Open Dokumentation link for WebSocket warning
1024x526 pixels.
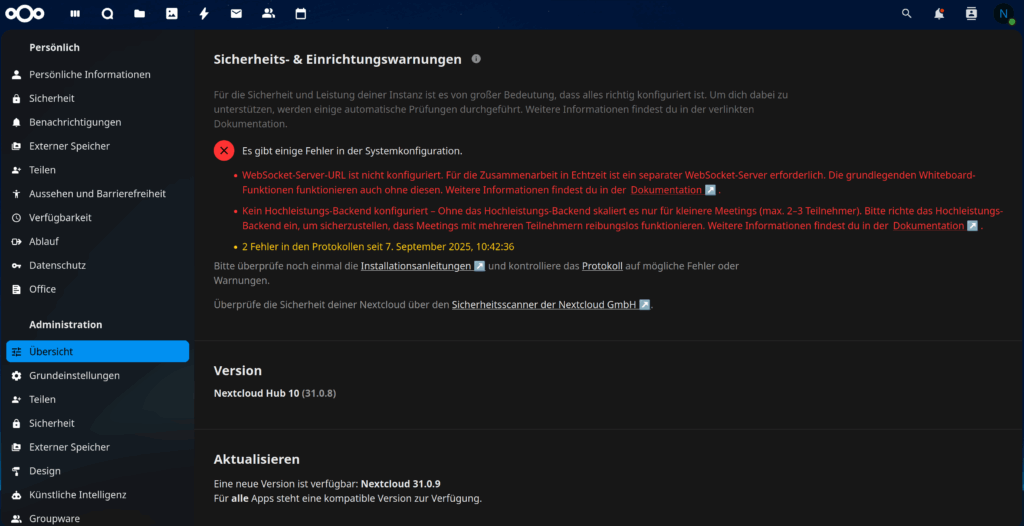pyautogui.click(x=673, y=190)
